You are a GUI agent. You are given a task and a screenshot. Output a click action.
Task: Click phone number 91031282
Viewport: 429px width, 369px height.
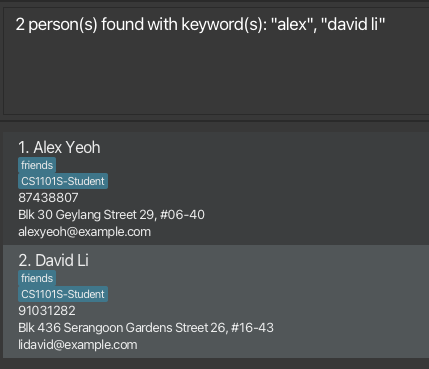coord(47,311)
